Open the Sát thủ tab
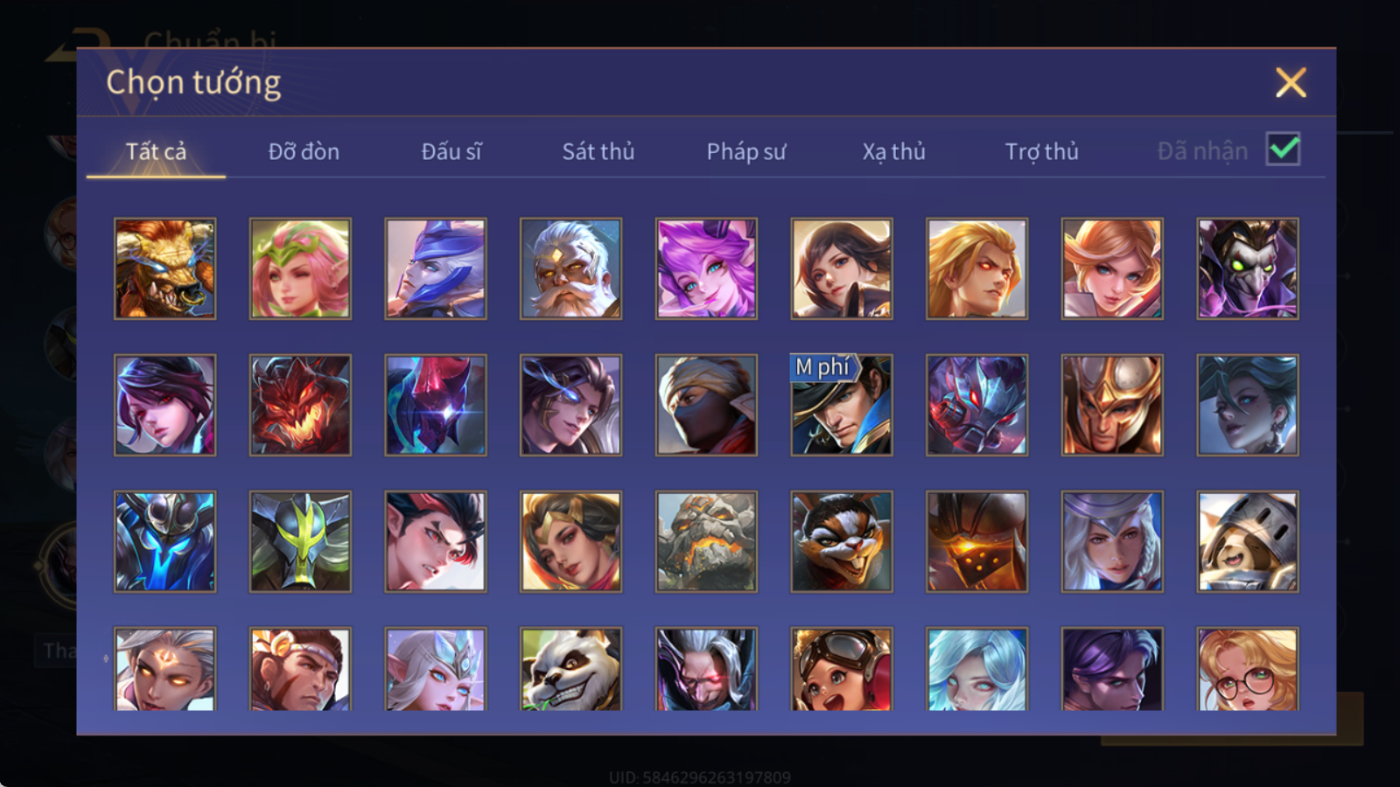The width and height of the screenshot is (1400, 787). click(598, 152)
